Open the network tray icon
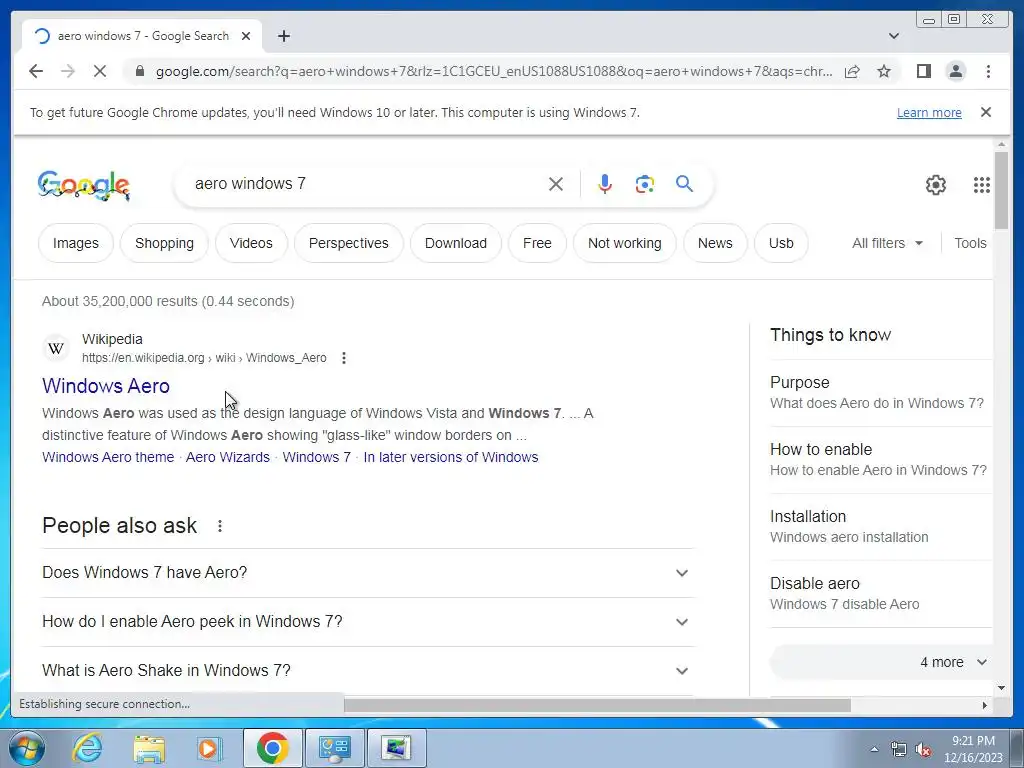Viewport: 1024px width, 768px height. pyautogui.click(x=899, y=750)
